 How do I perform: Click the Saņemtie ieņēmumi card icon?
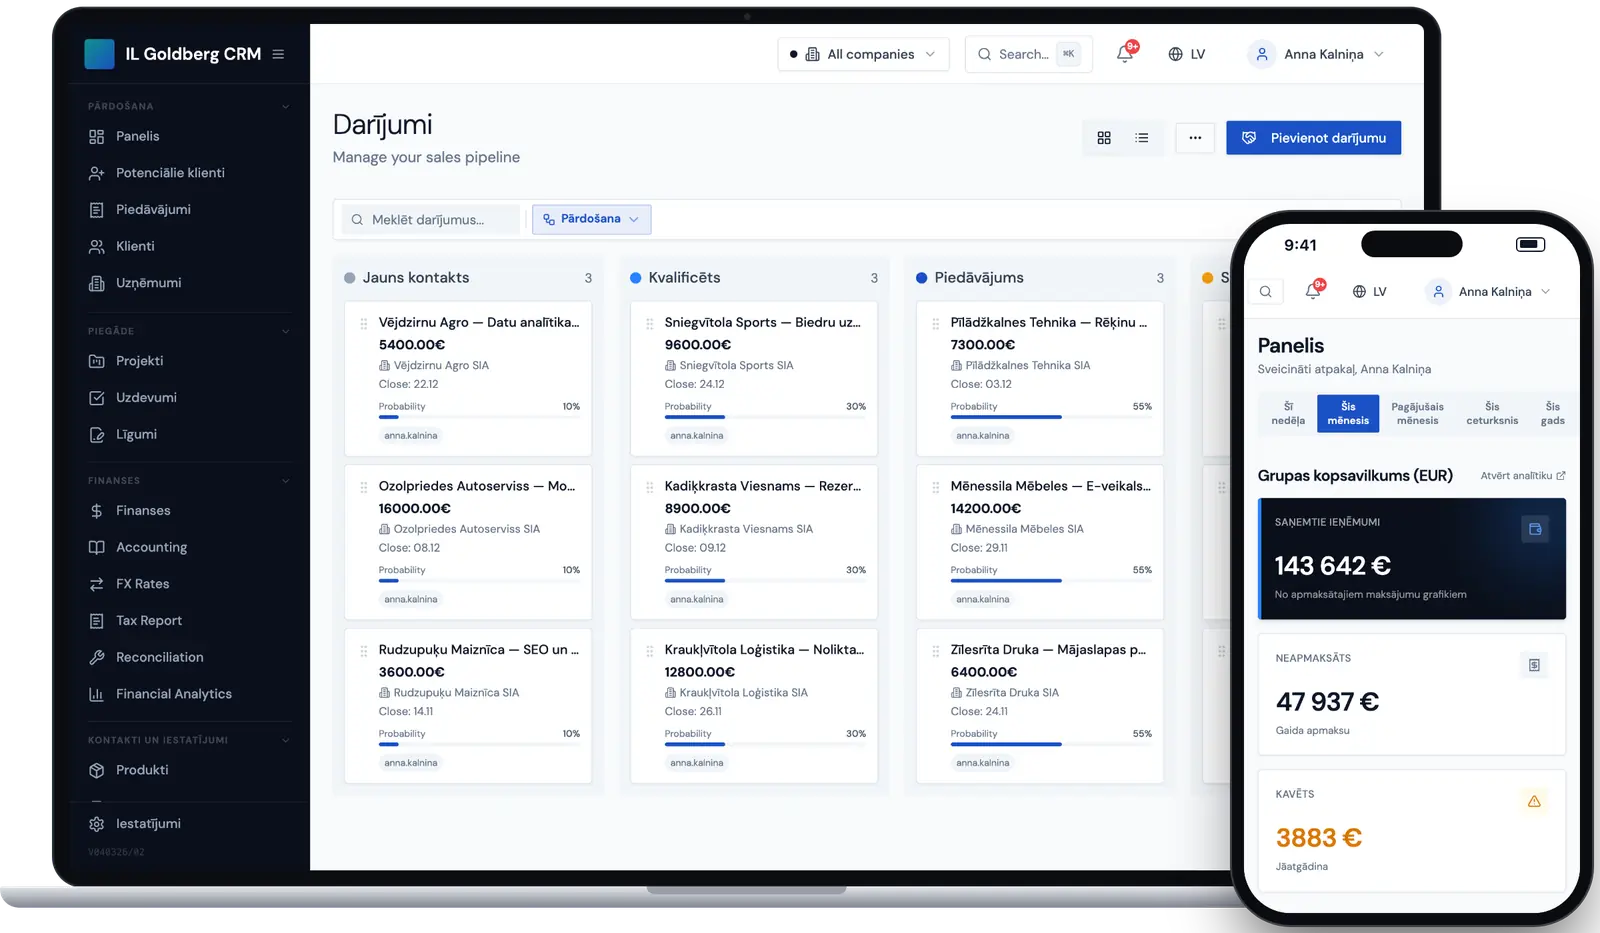pyautogui.click(x=1535, y=529)
